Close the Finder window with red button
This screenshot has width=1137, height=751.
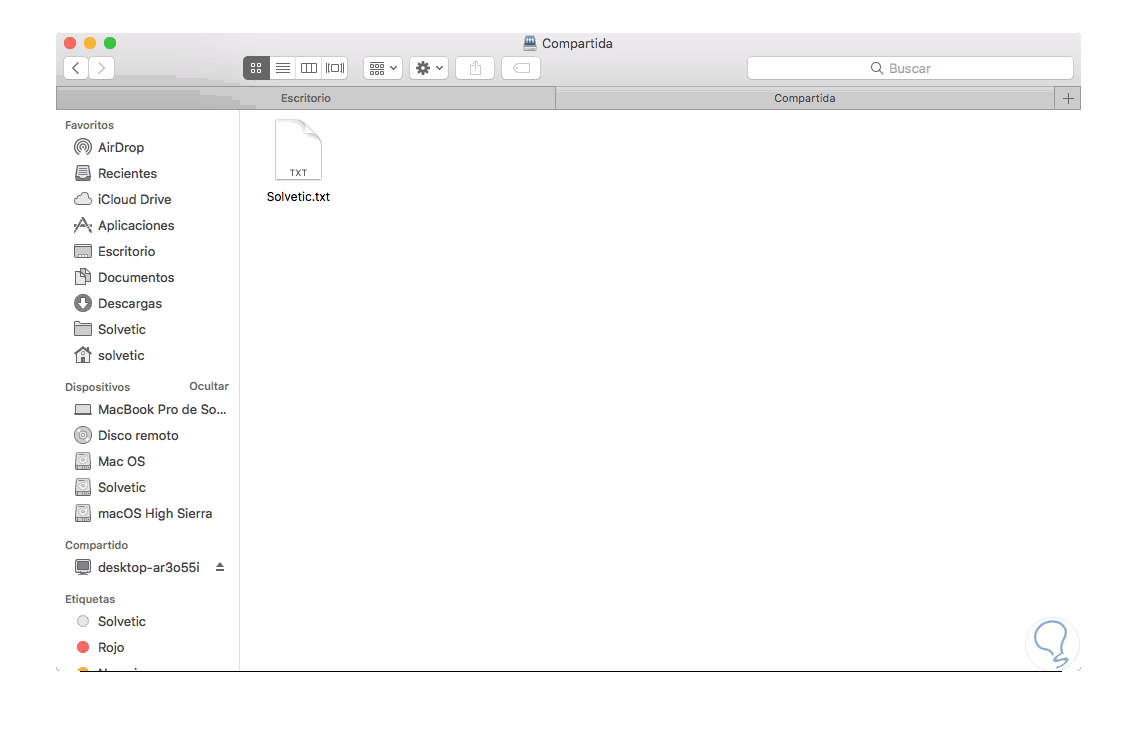(70, 43)
